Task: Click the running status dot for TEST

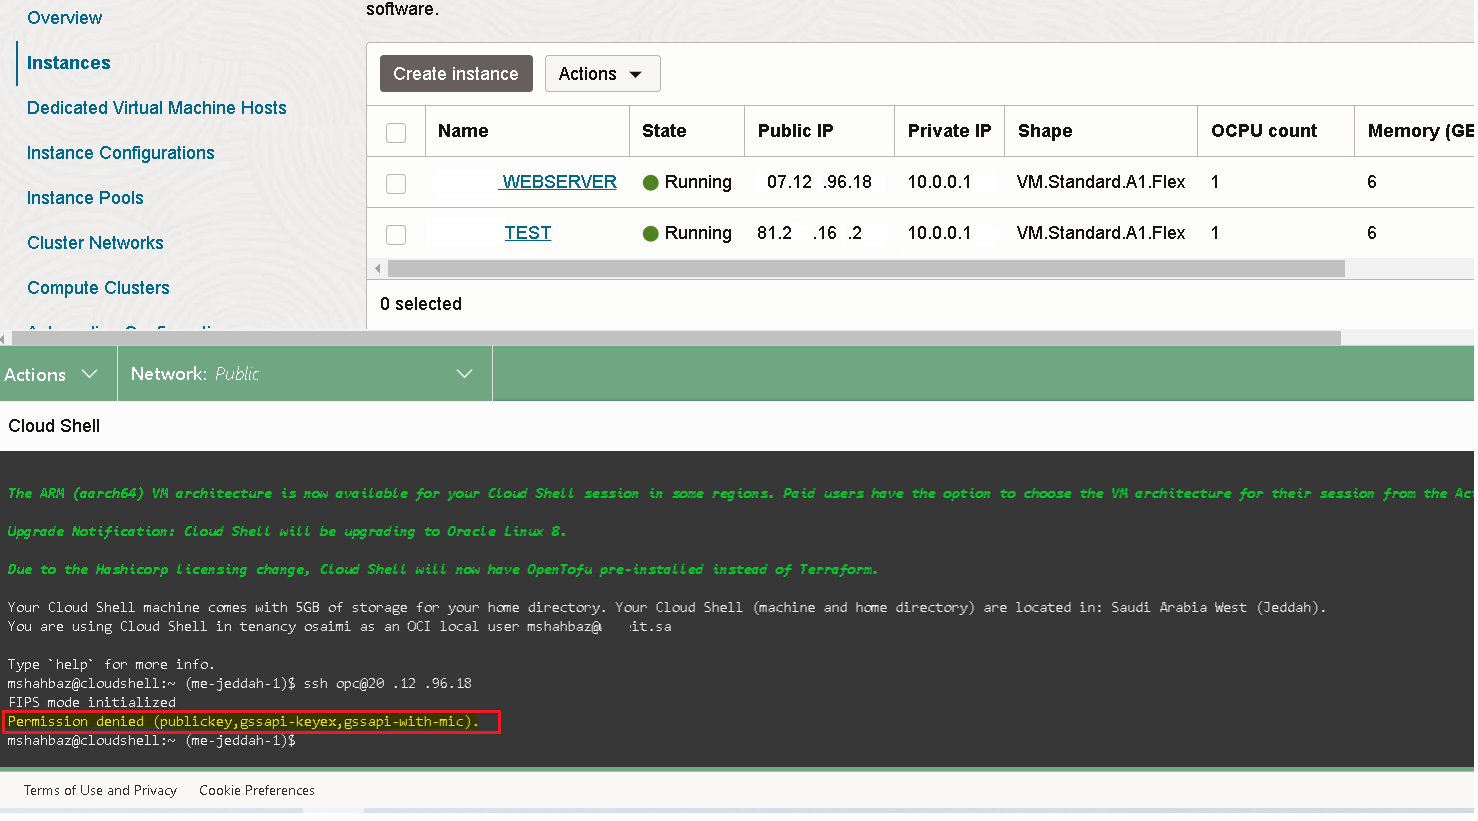Action: coord(650,234)
